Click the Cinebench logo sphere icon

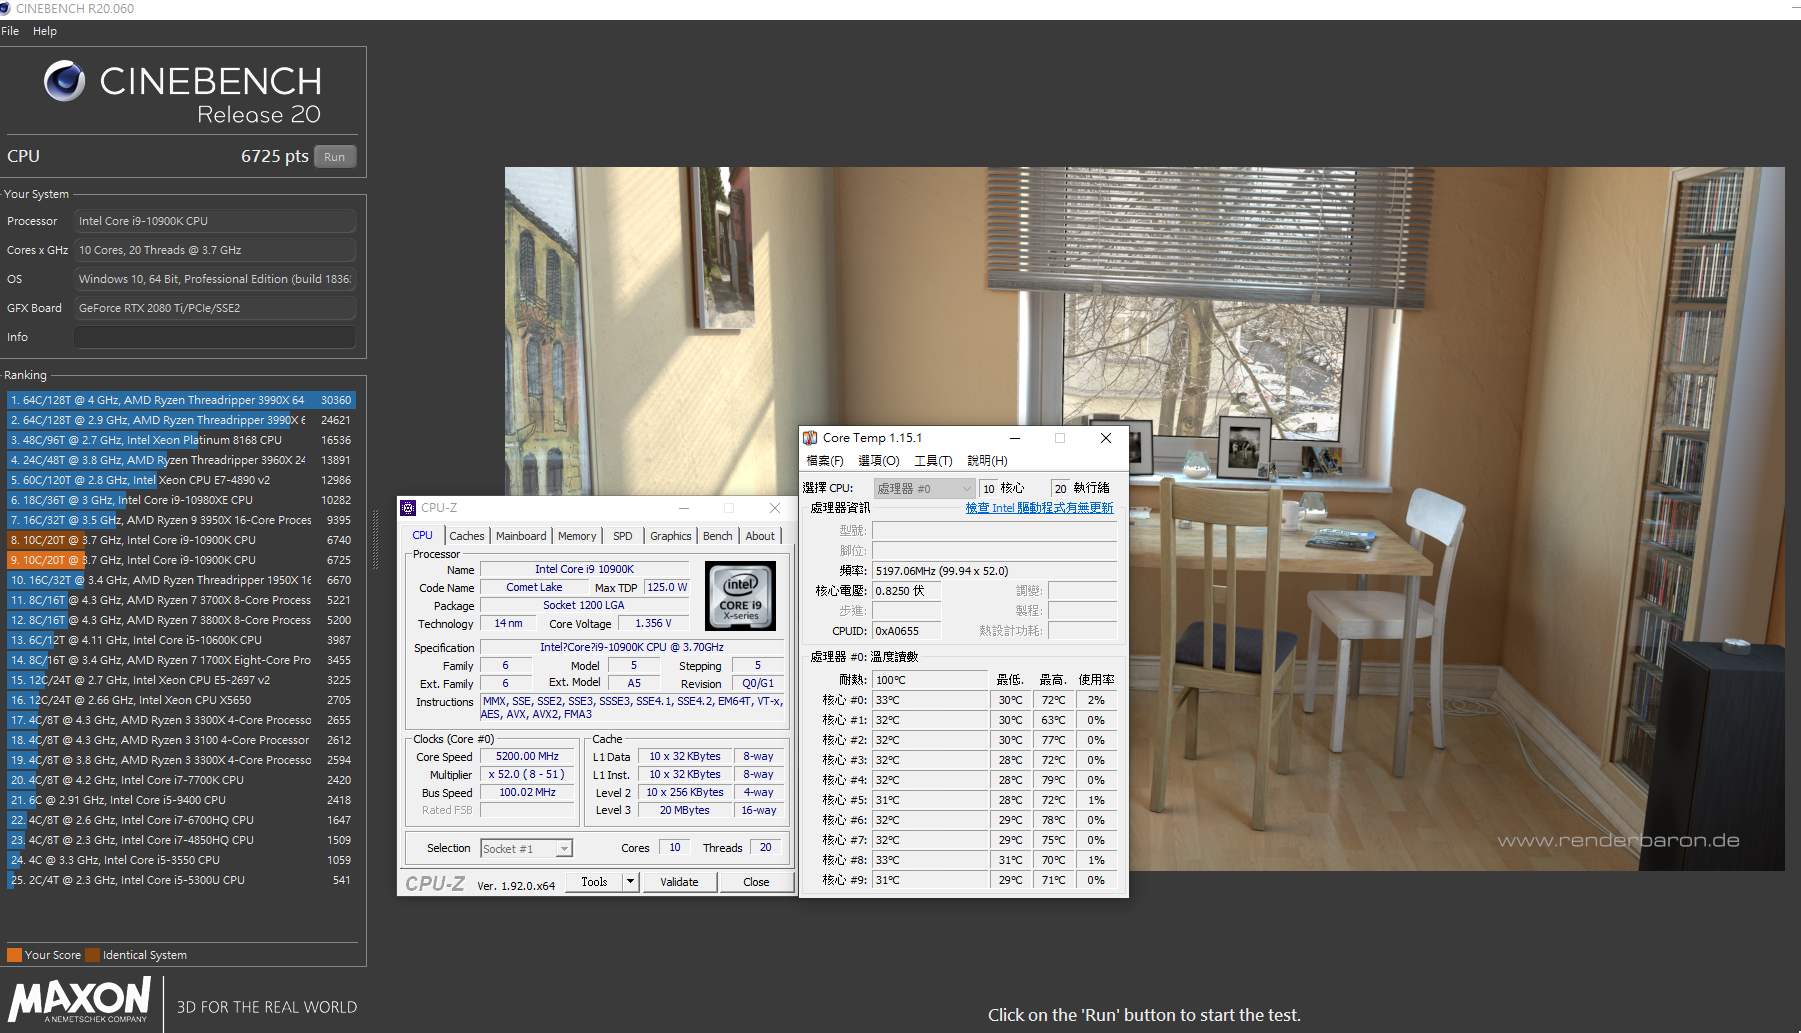click(x=65, y=81)
